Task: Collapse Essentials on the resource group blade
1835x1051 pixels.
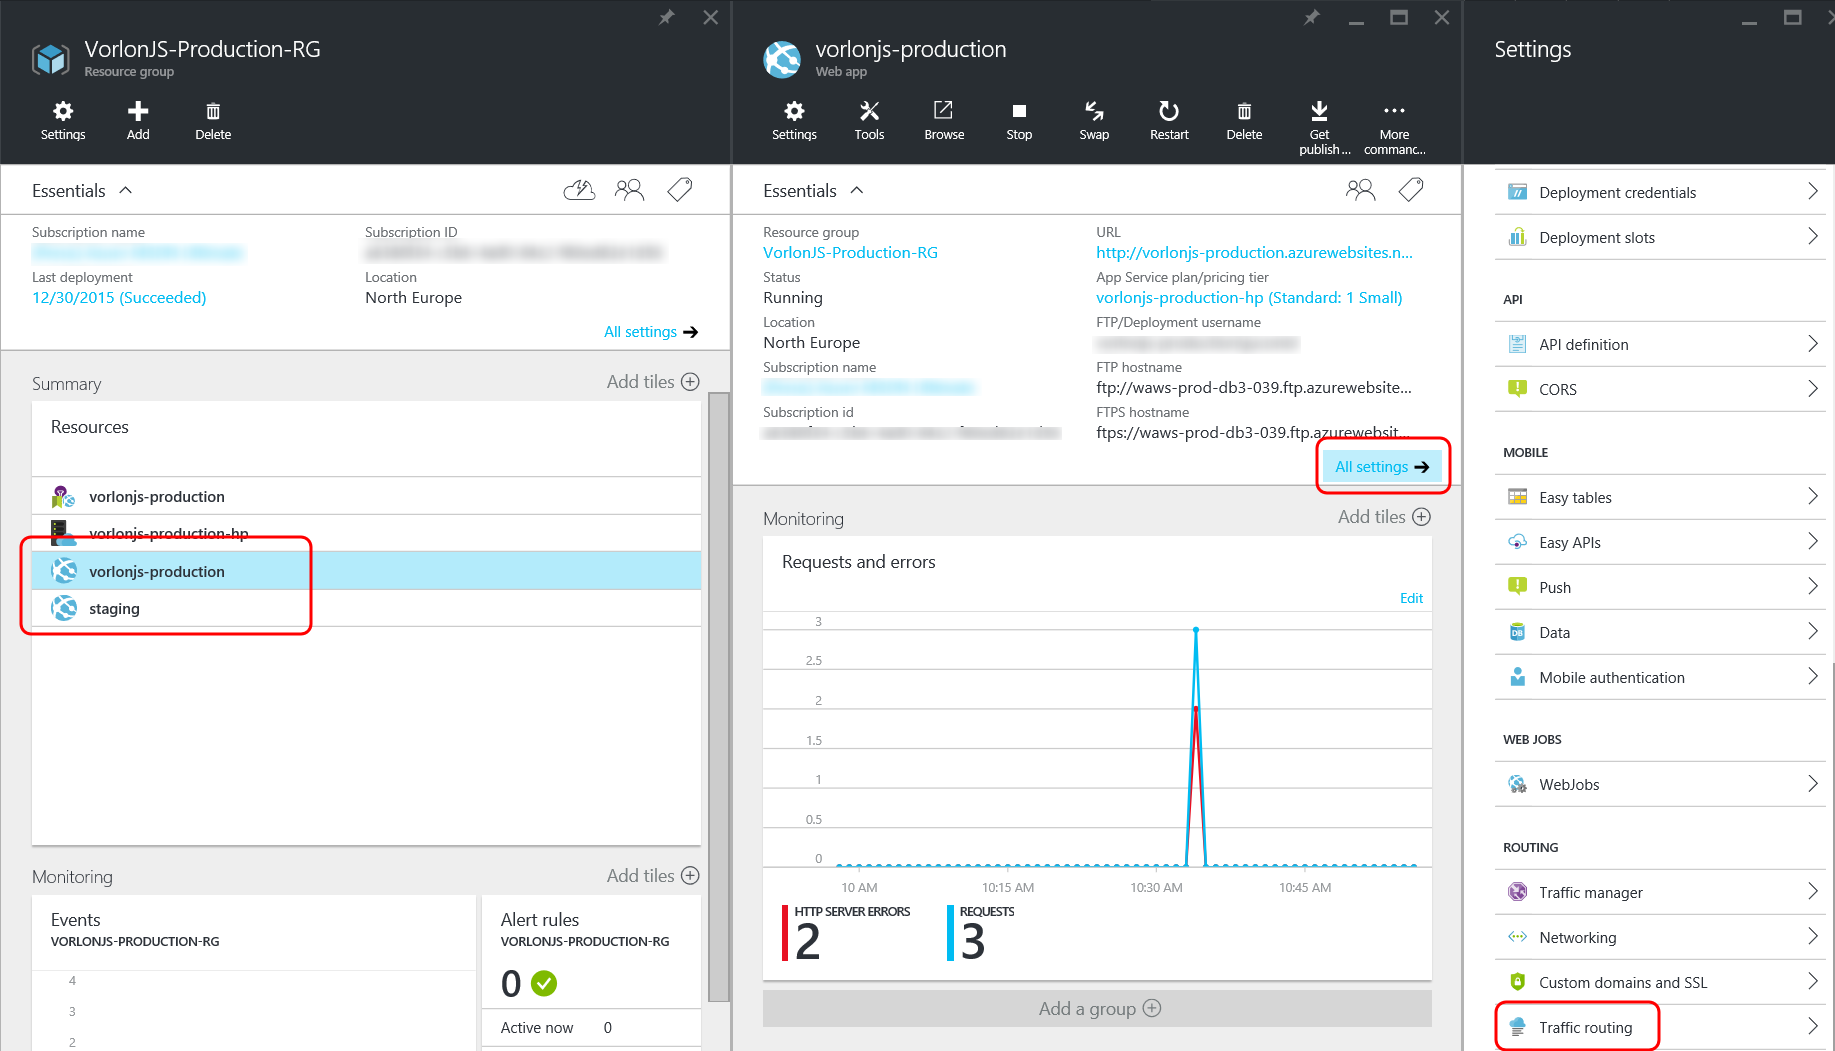Action: point(125,189)
